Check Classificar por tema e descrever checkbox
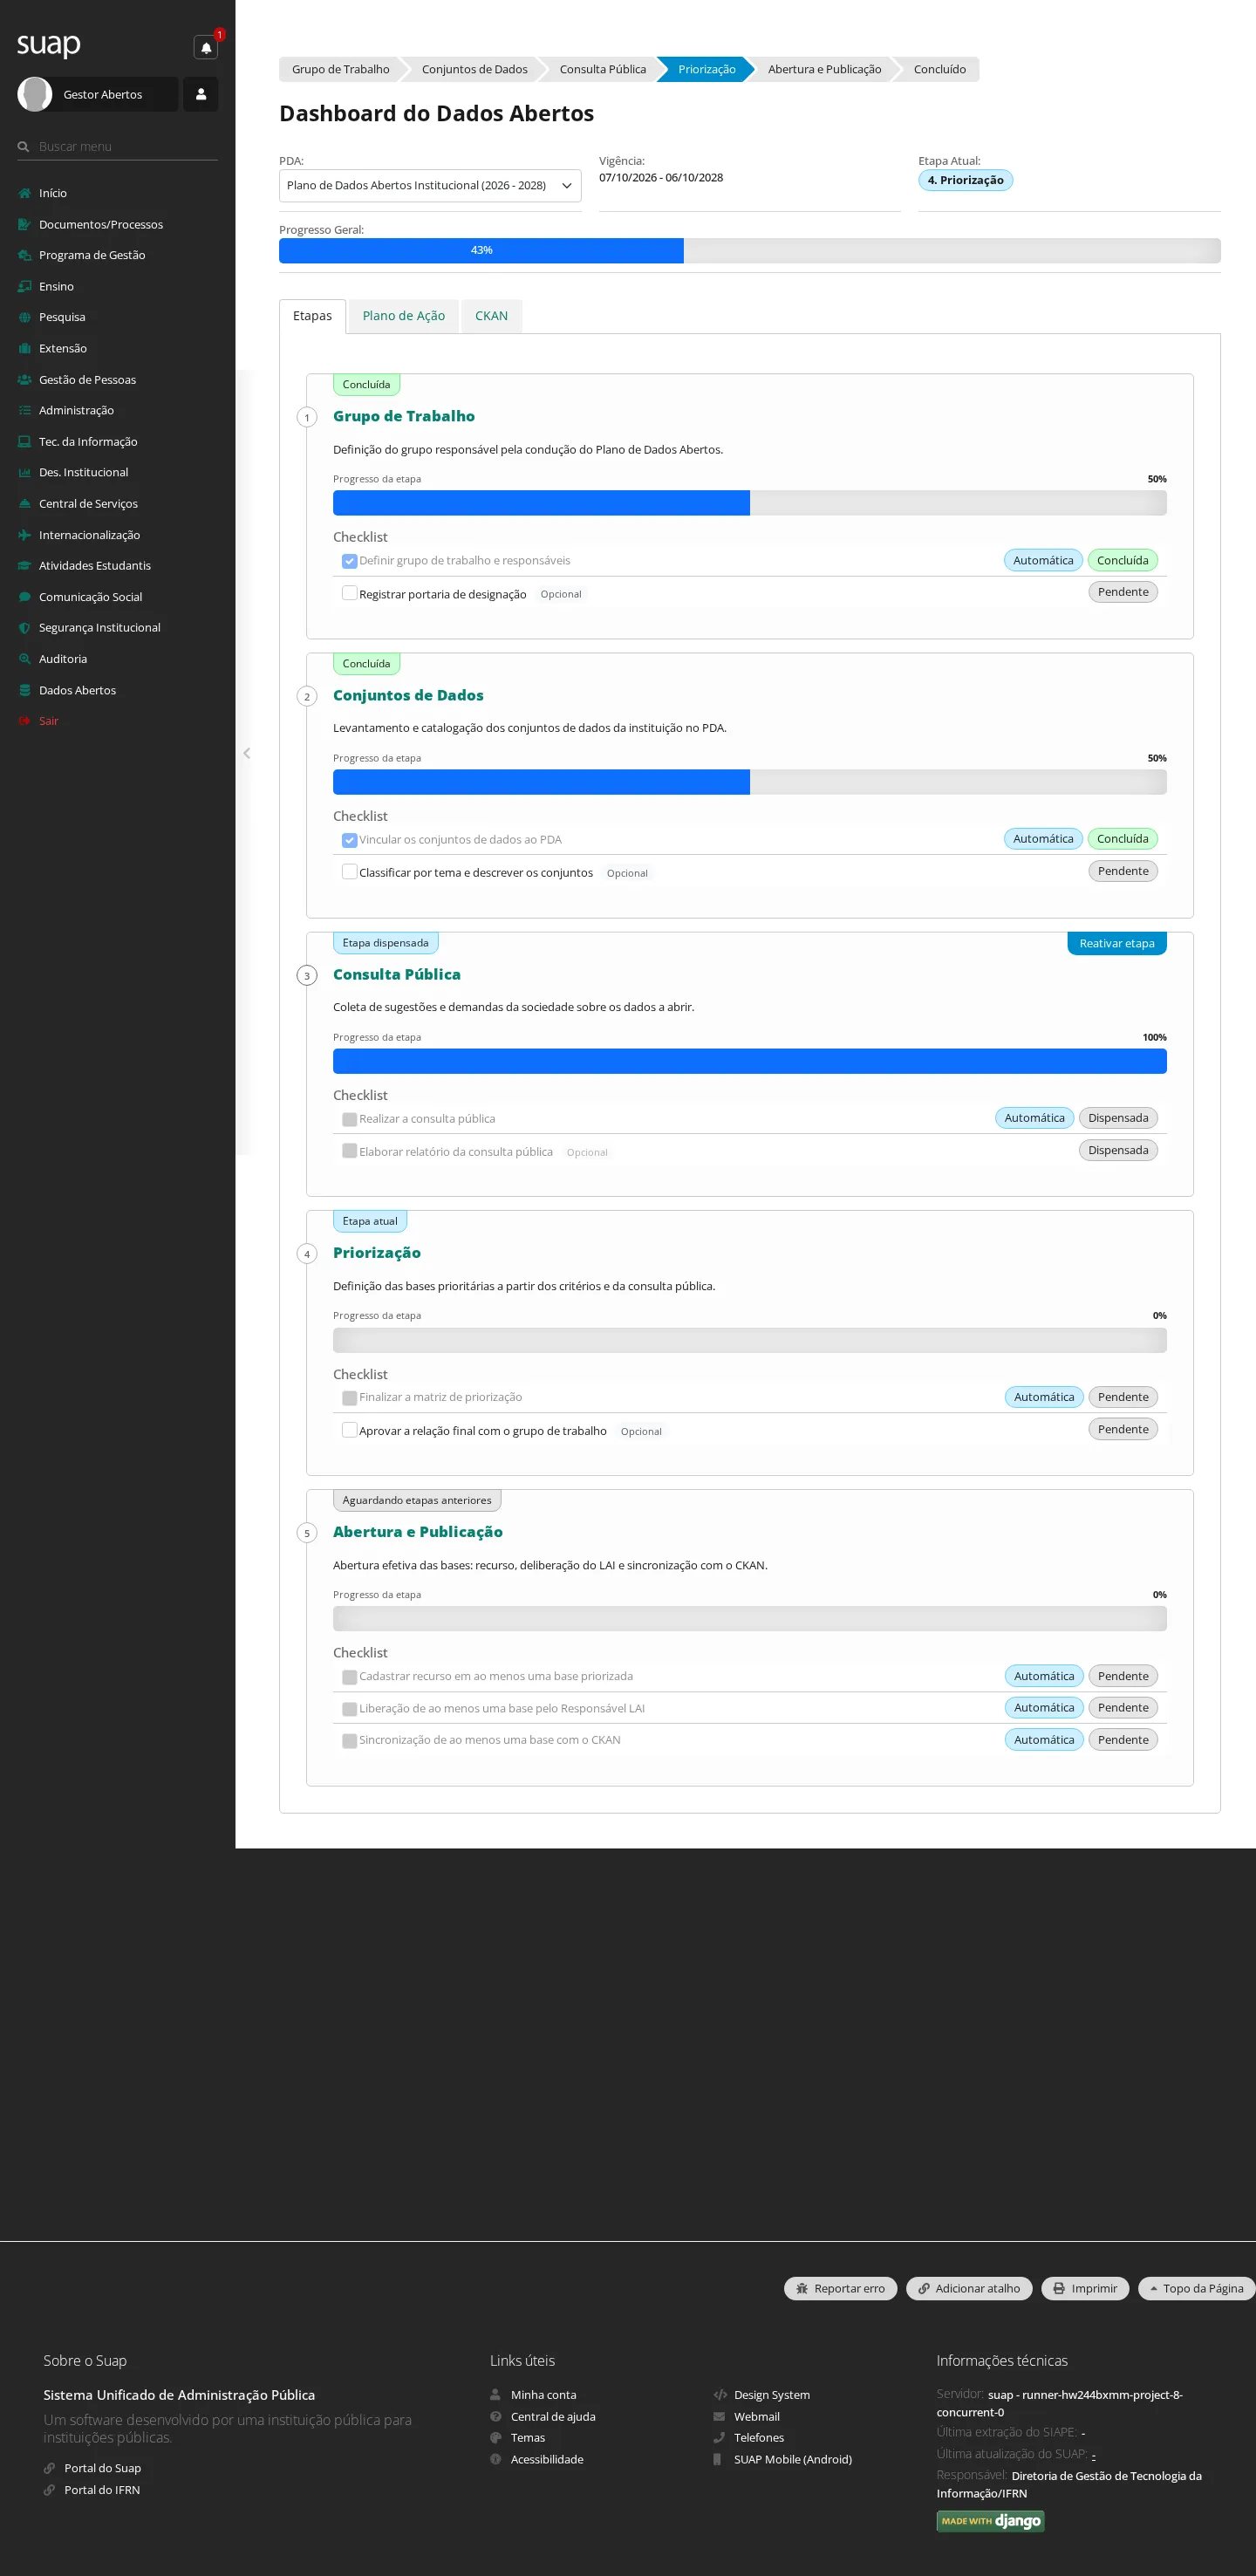The height and width of the screenshot is (2576, 1256). (349, 872)
